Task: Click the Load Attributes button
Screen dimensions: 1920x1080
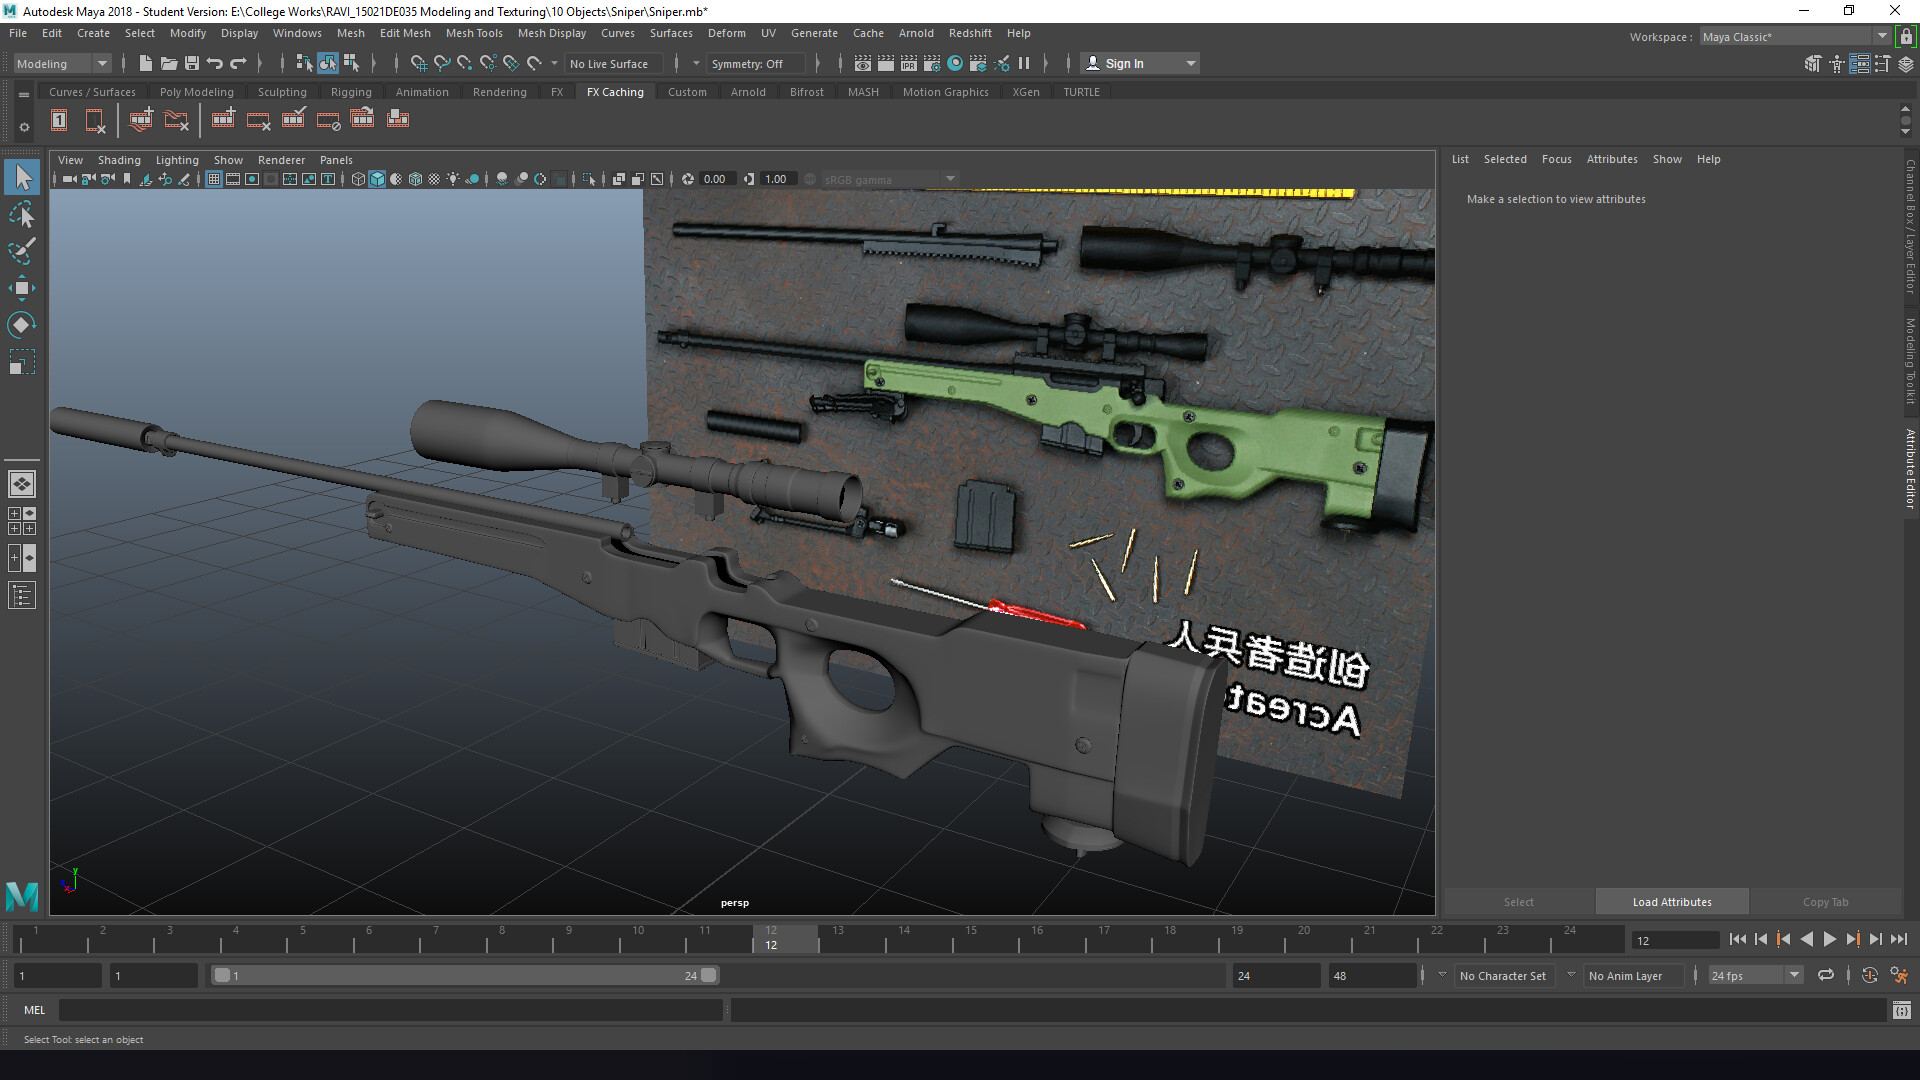Action: click(1672, 901)
